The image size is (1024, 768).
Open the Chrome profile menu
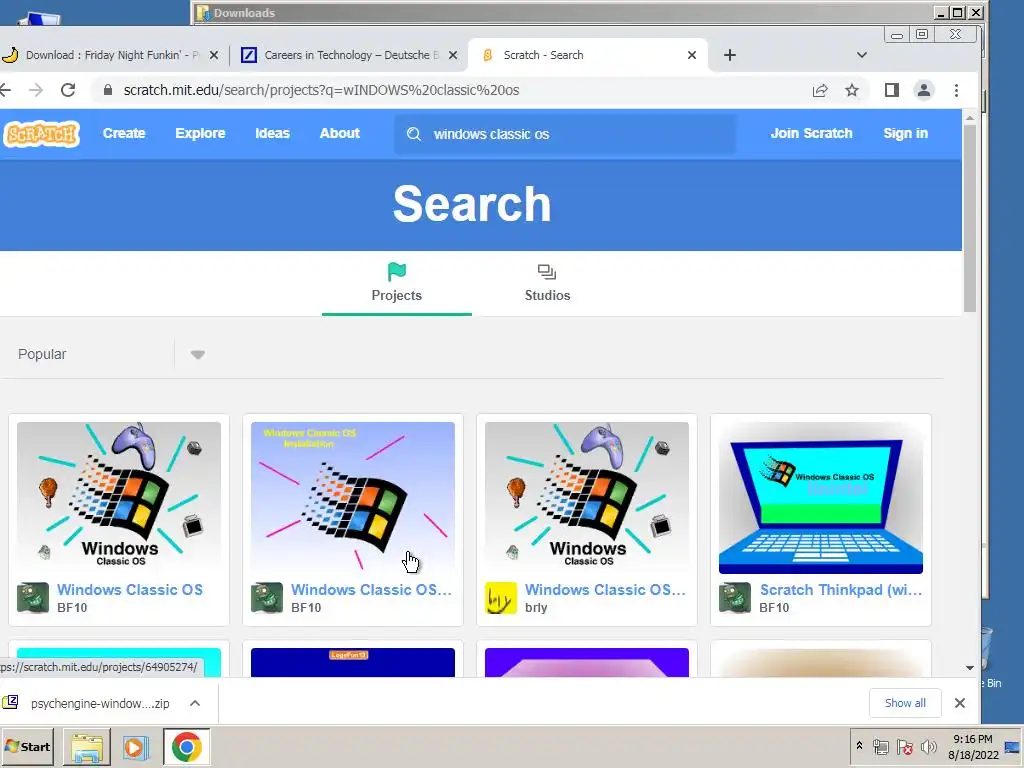[923, 90]
